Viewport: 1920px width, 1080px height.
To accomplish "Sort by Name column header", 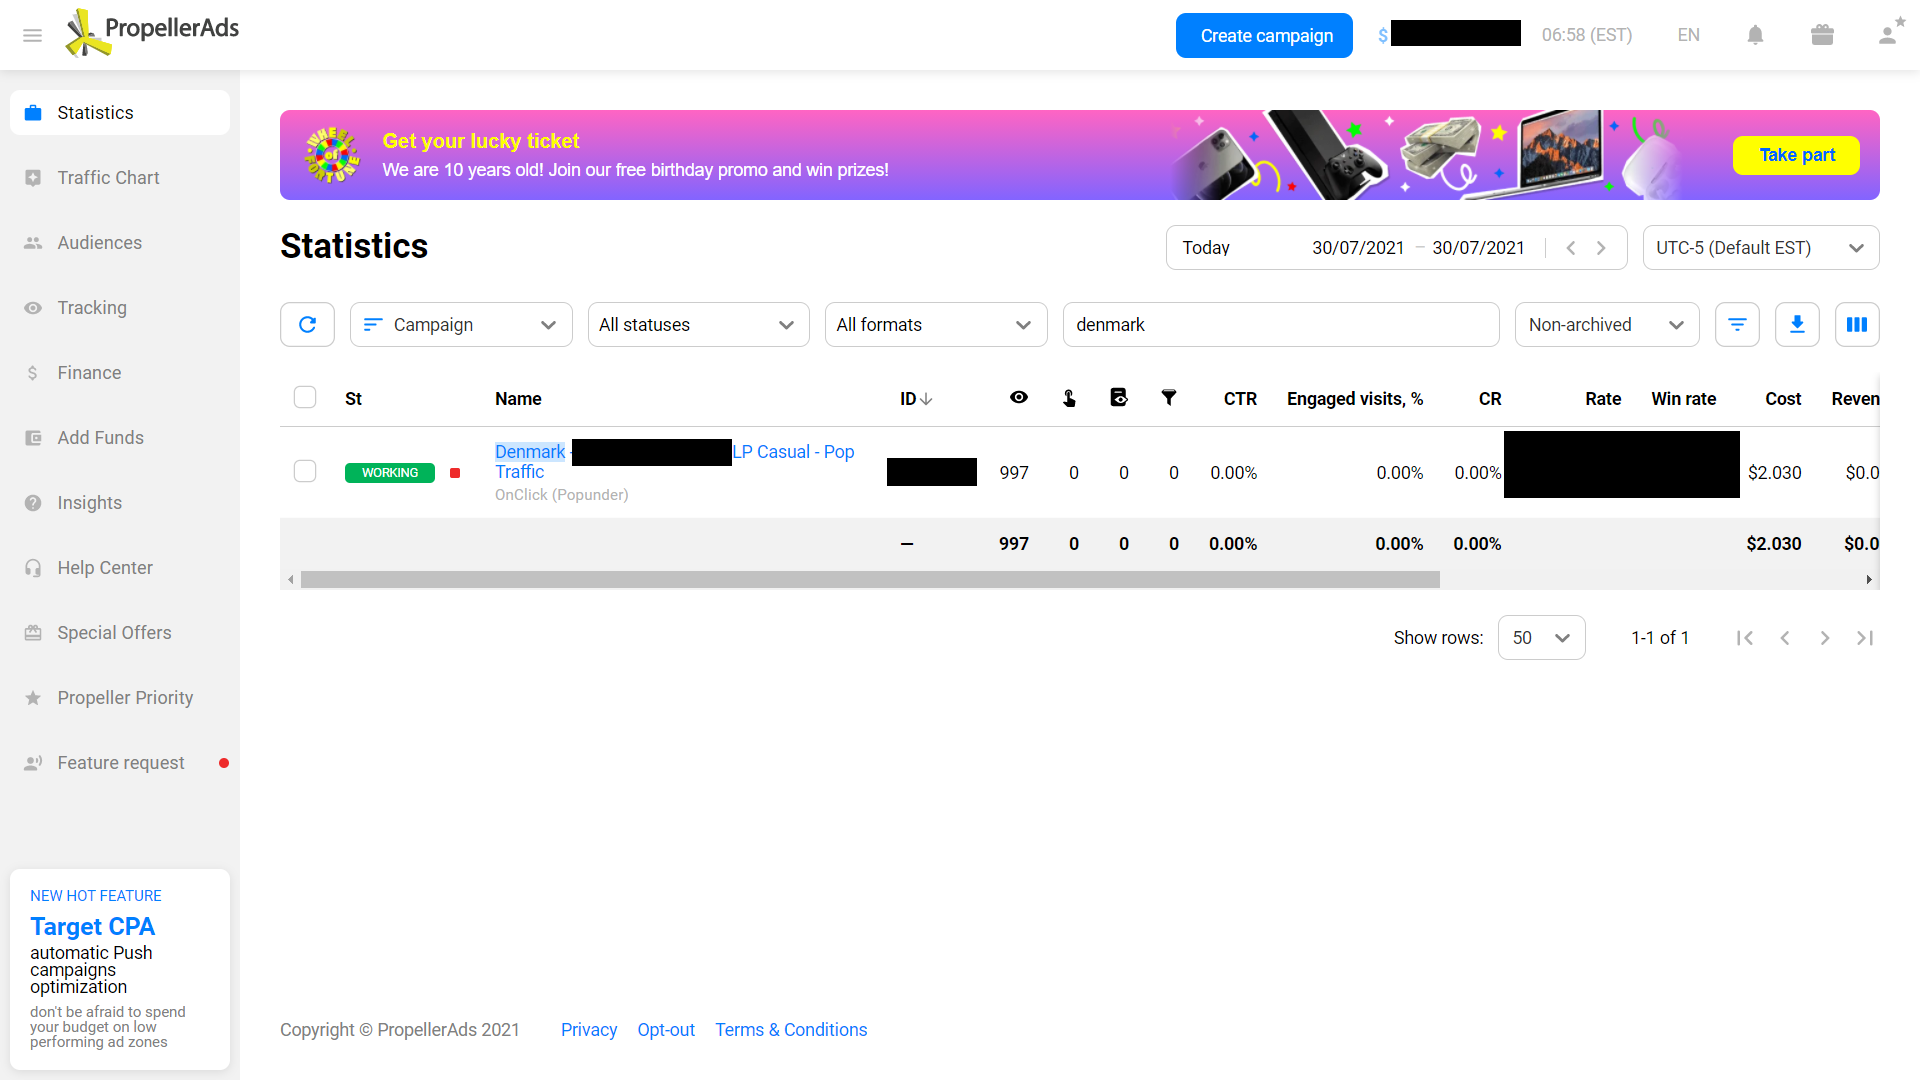I will click(518, 399).
